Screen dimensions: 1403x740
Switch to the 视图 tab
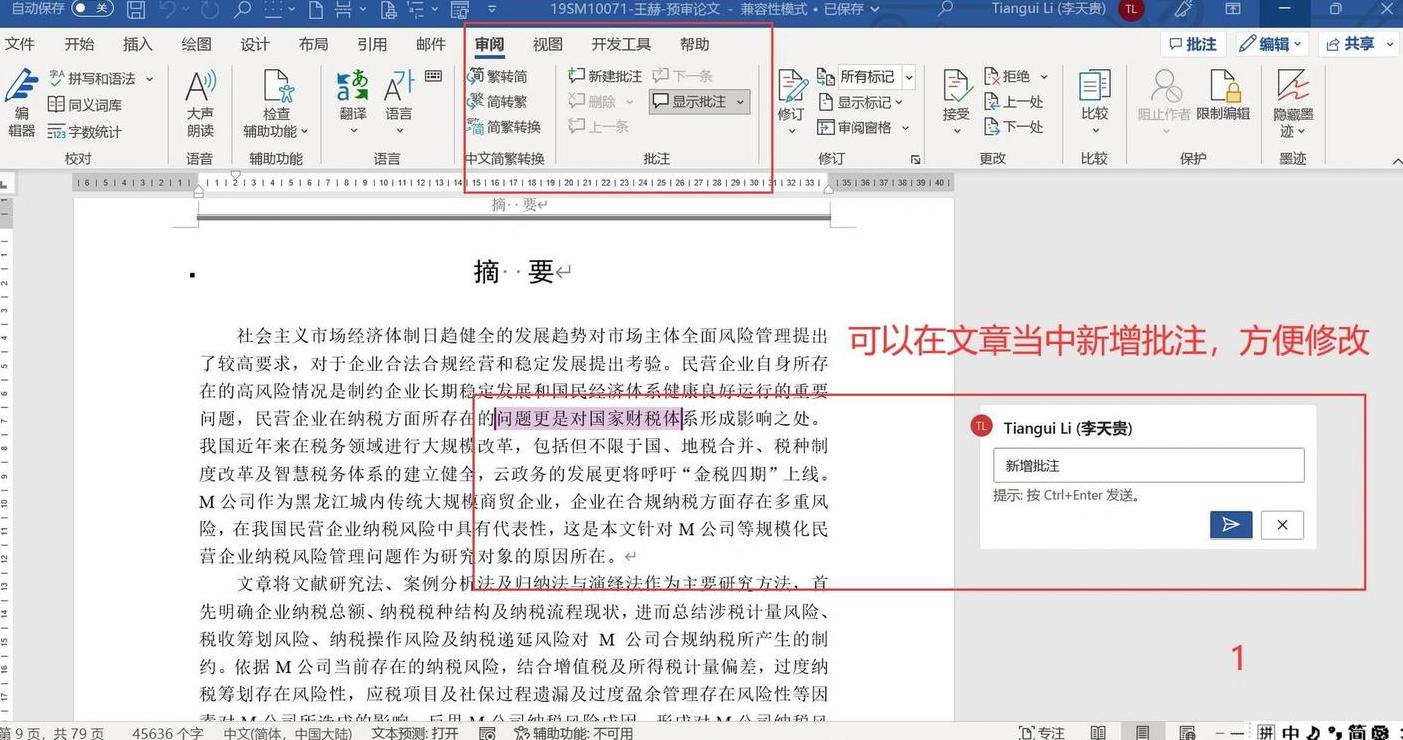point(548,44)
